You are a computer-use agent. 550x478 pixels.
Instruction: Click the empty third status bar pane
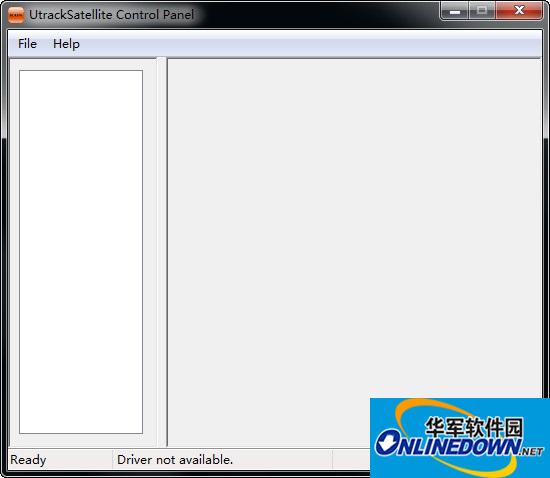click(351, 460)
